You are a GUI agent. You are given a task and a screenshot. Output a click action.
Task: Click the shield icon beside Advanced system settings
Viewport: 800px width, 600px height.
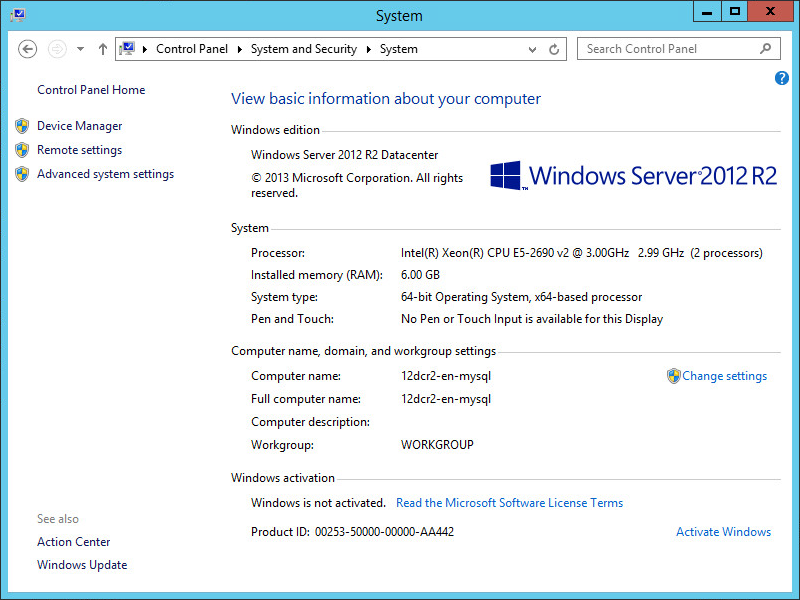tap(22, 174)
